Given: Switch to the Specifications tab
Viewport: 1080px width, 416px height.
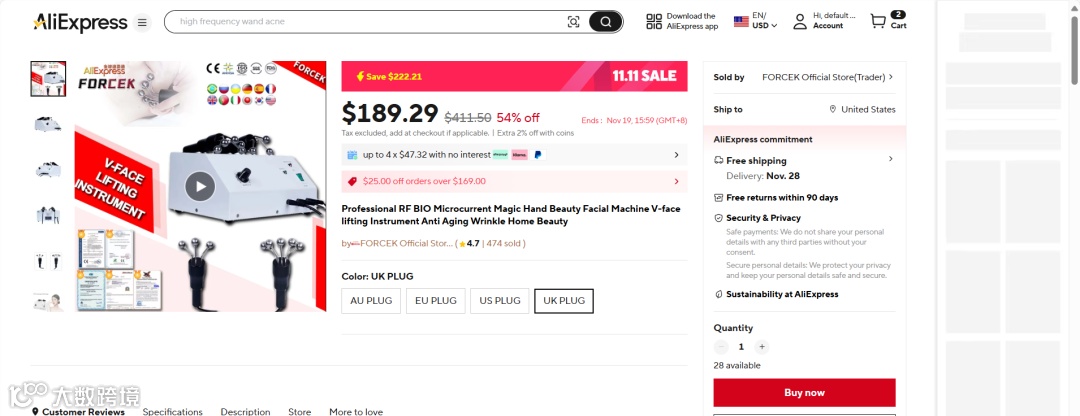Looking at the screenshot, I should [x=172, y=411].
